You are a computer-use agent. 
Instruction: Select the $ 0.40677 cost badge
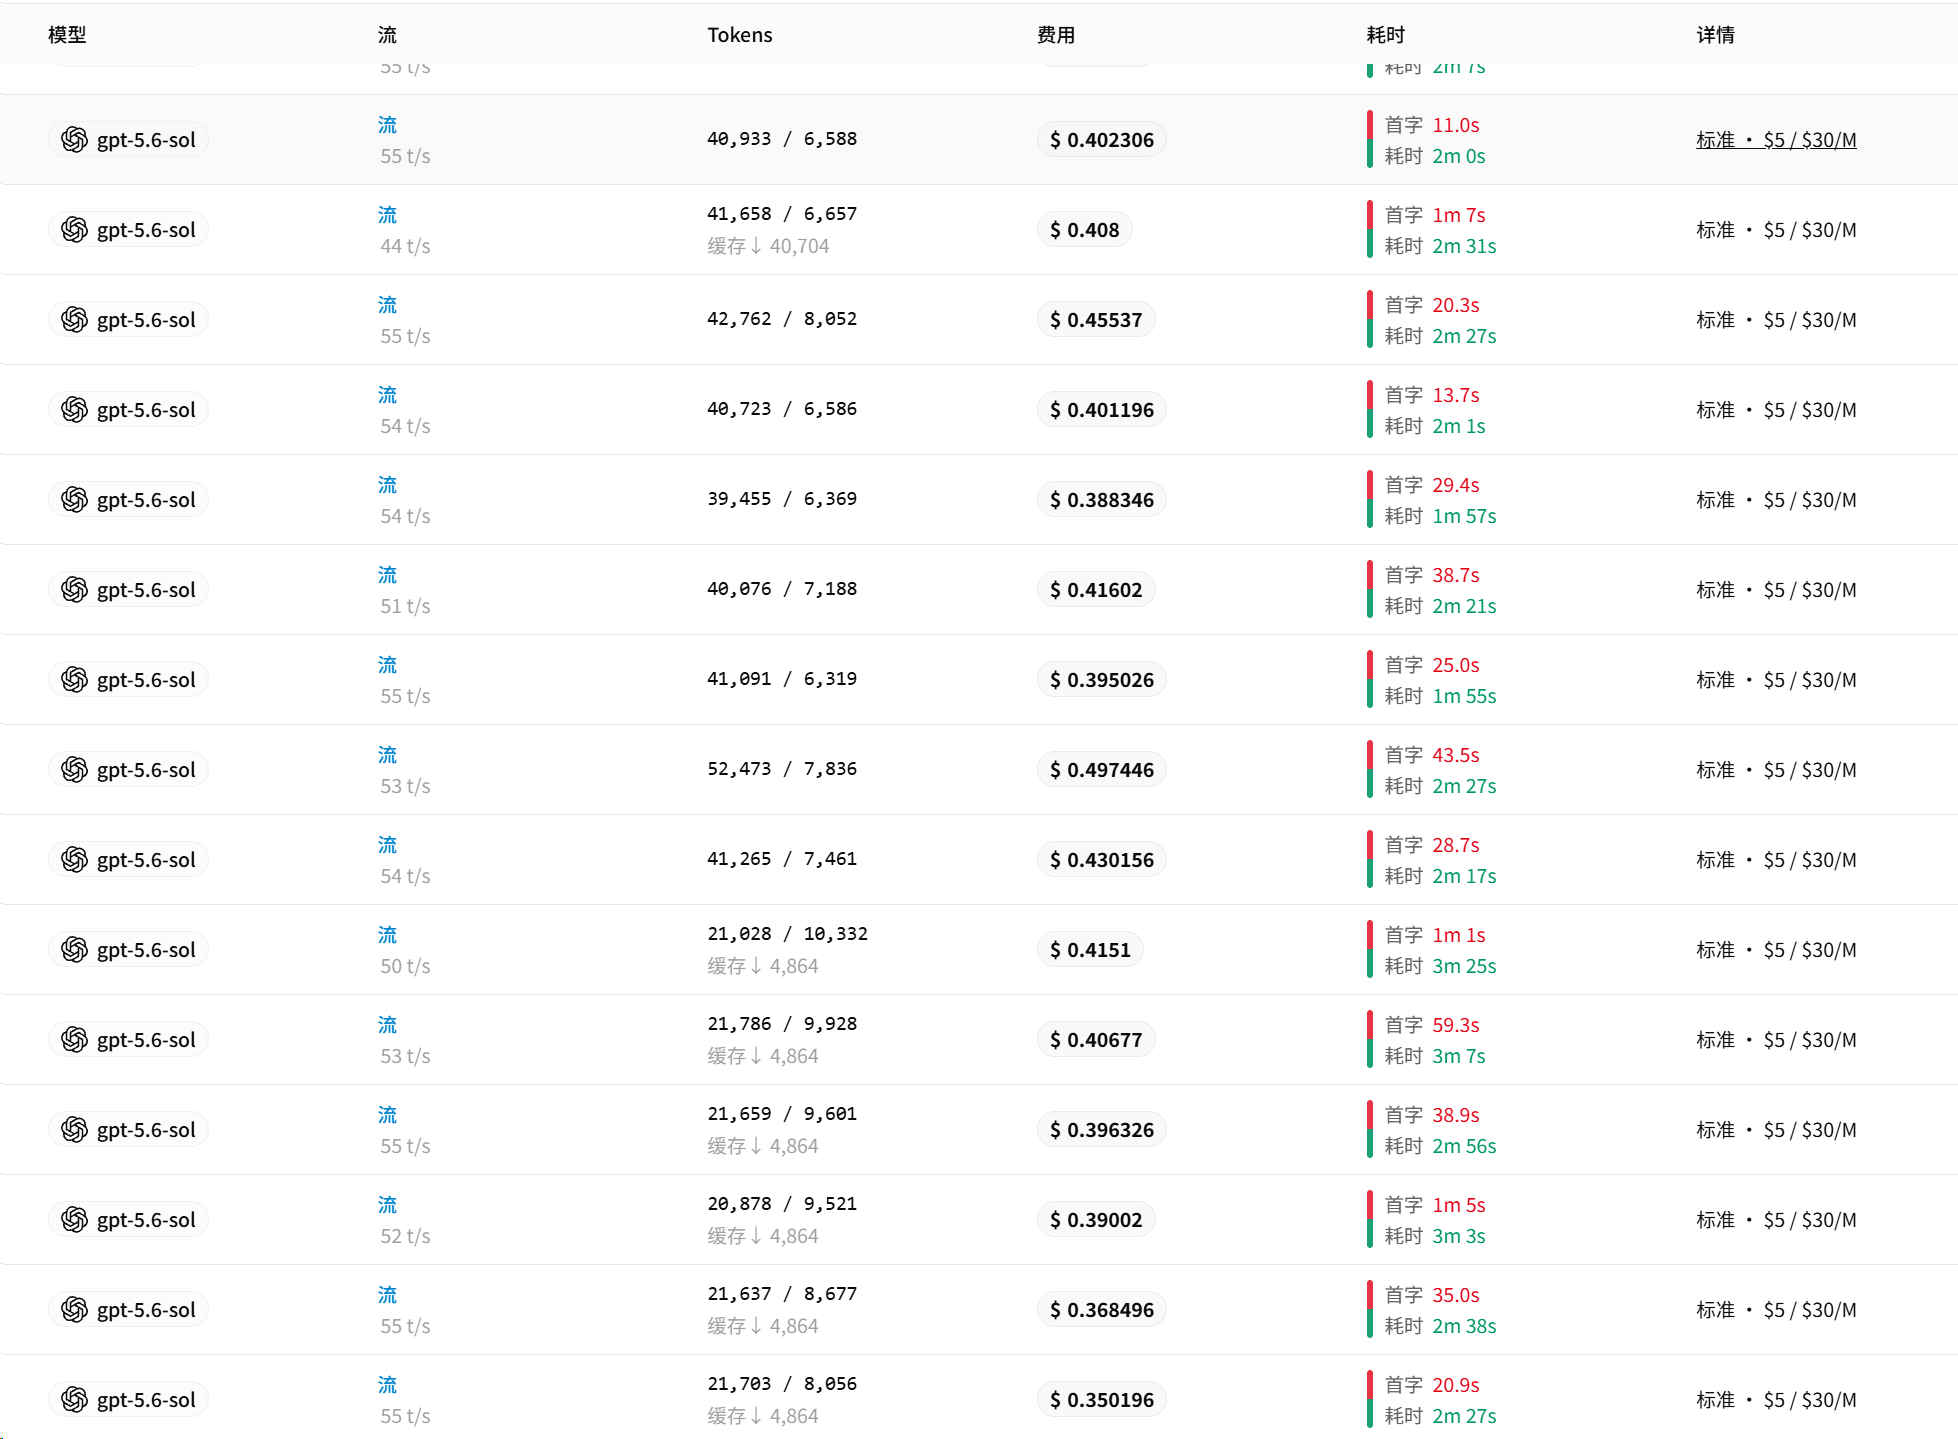[1096, 1040]
